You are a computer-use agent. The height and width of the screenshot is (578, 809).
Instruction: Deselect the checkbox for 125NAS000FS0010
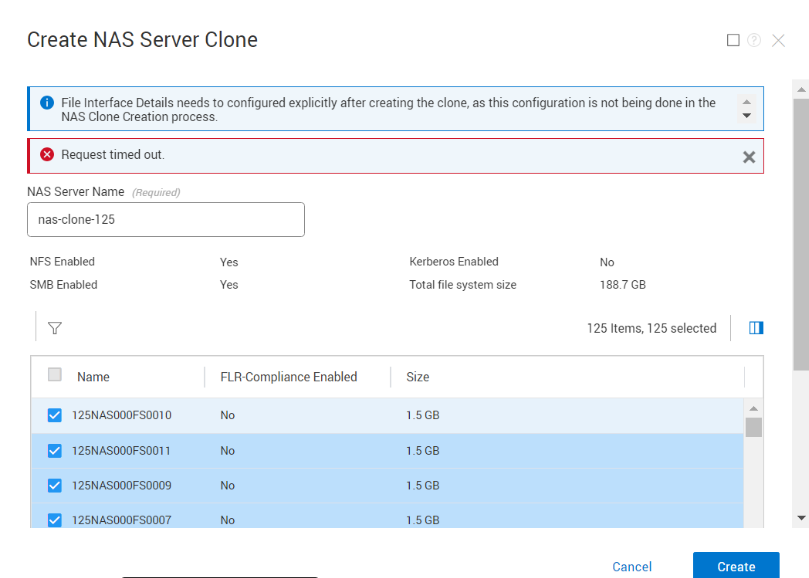[x=54, y=415]
